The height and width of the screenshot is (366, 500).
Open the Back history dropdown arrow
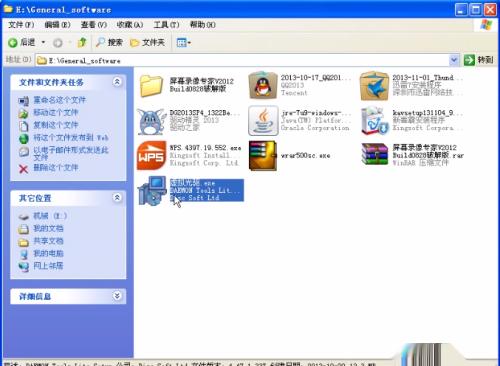[43, 43]
